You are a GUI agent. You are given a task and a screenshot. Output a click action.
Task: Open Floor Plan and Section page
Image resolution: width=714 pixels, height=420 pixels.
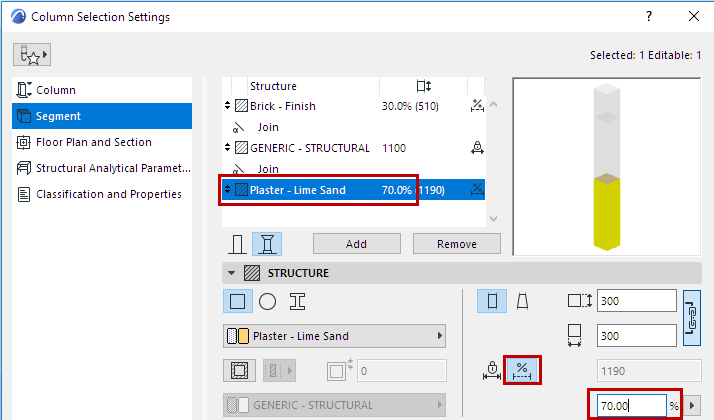click(x=94, y=142)
